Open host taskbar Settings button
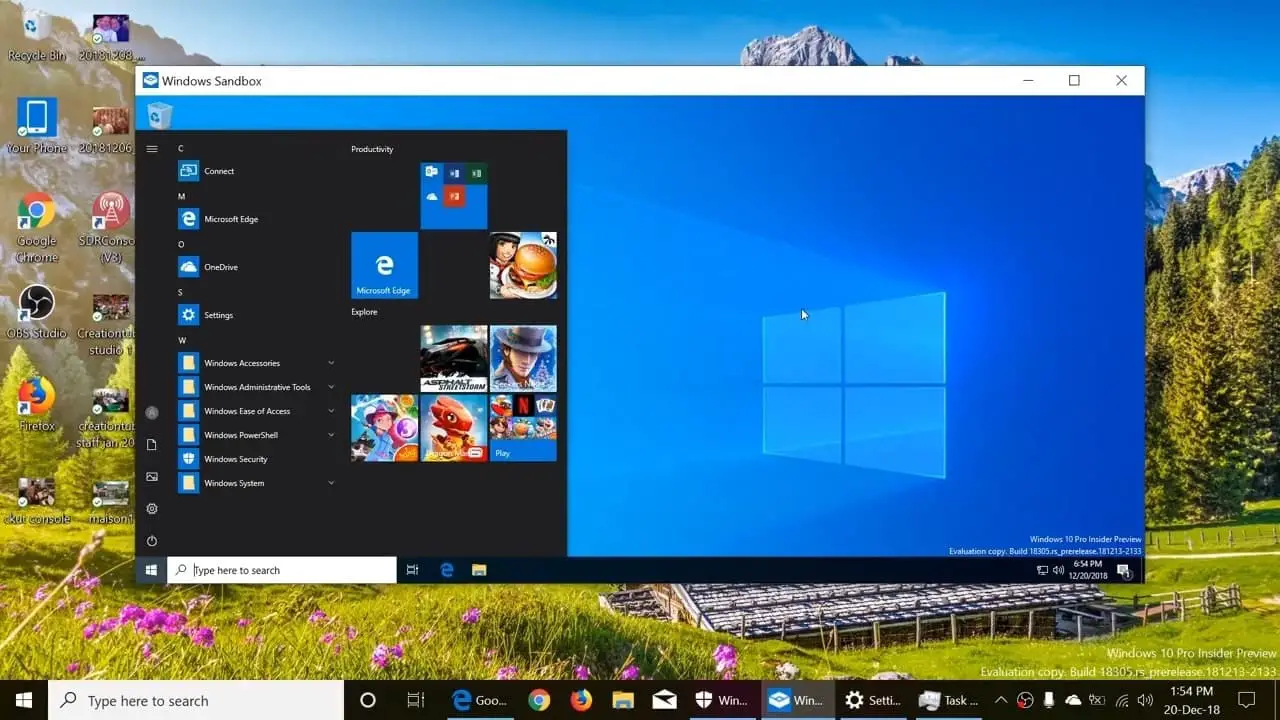 click(872, 700)
